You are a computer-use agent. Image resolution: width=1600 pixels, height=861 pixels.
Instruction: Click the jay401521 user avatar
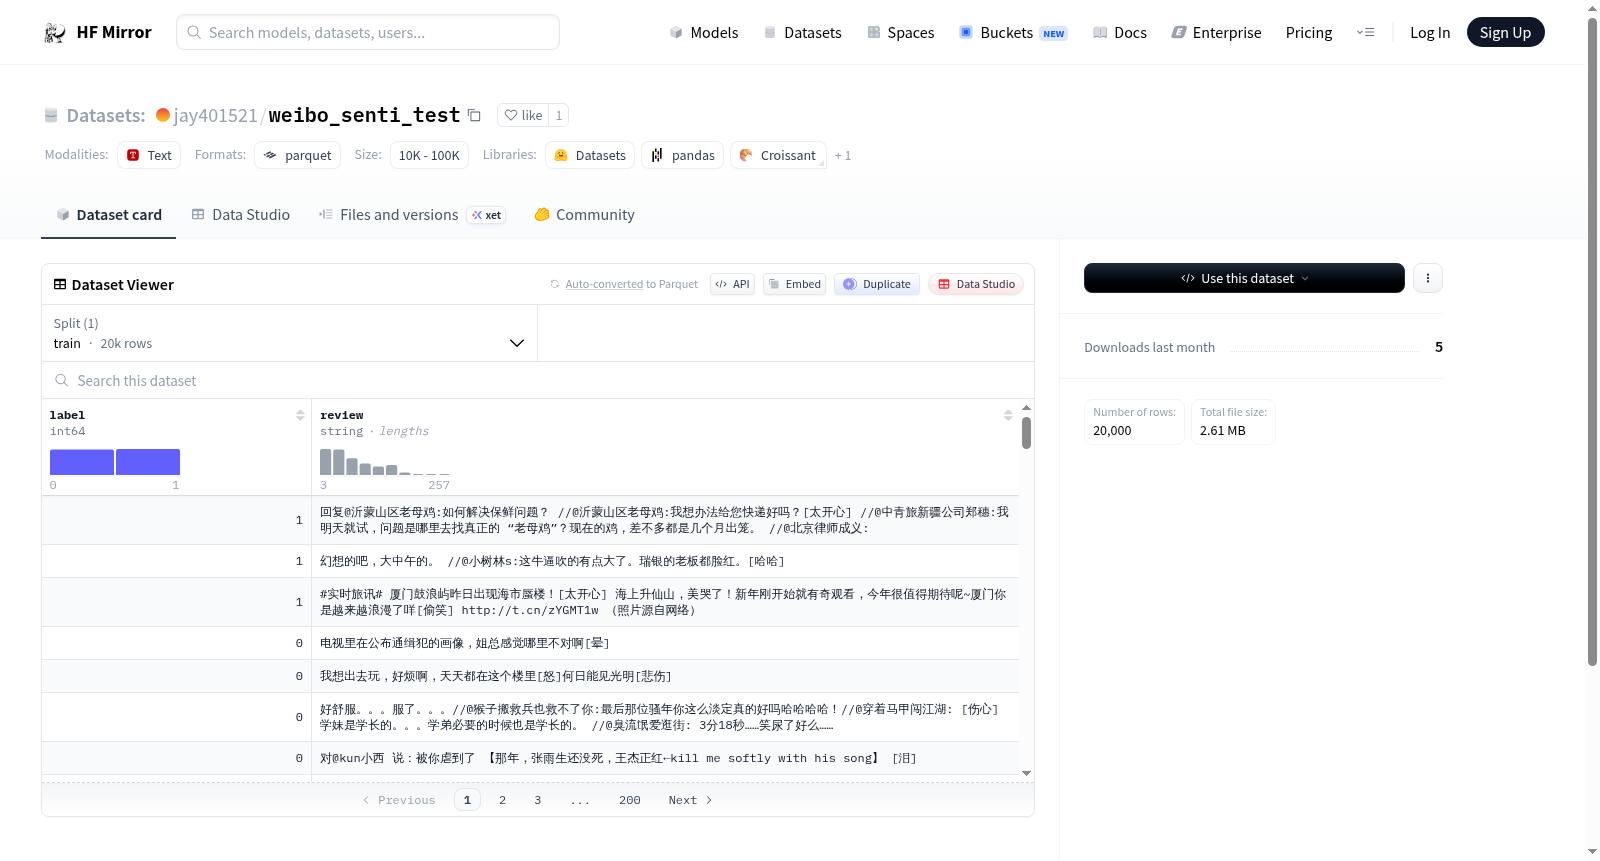click(x=163, y=115)
